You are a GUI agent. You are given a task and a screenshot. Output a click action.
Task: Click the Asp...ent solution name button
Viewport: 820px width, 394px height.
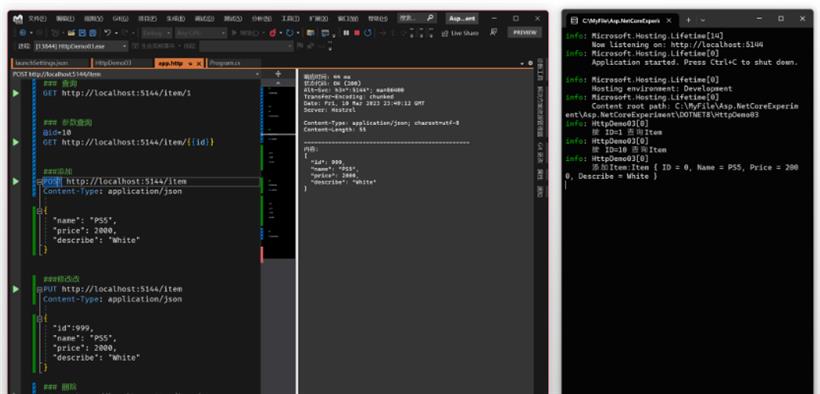pos(462,18)
